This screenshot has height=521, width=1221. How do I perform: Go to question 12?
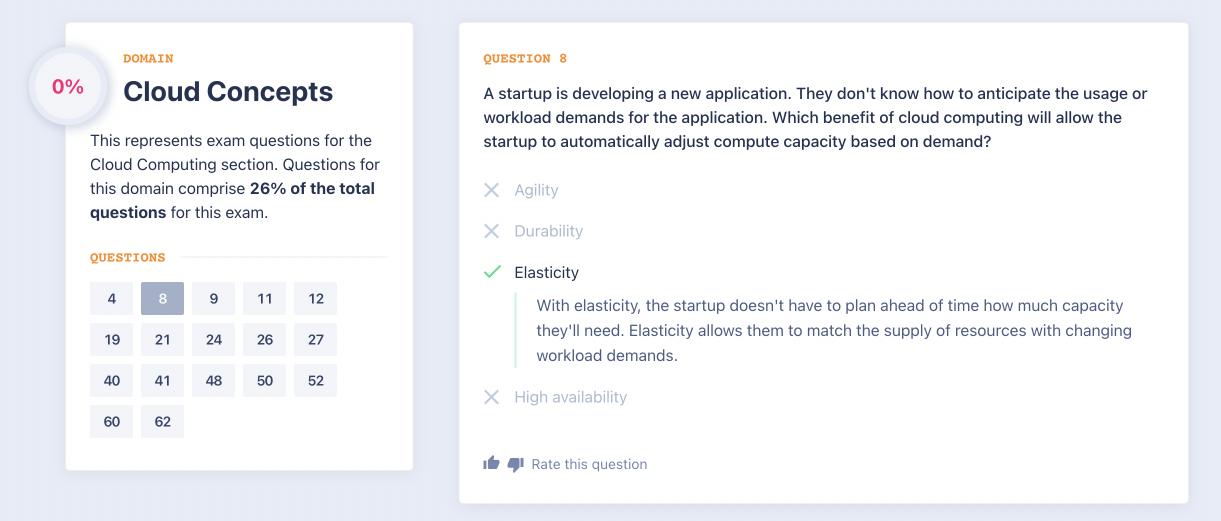[x=316, y=298]
